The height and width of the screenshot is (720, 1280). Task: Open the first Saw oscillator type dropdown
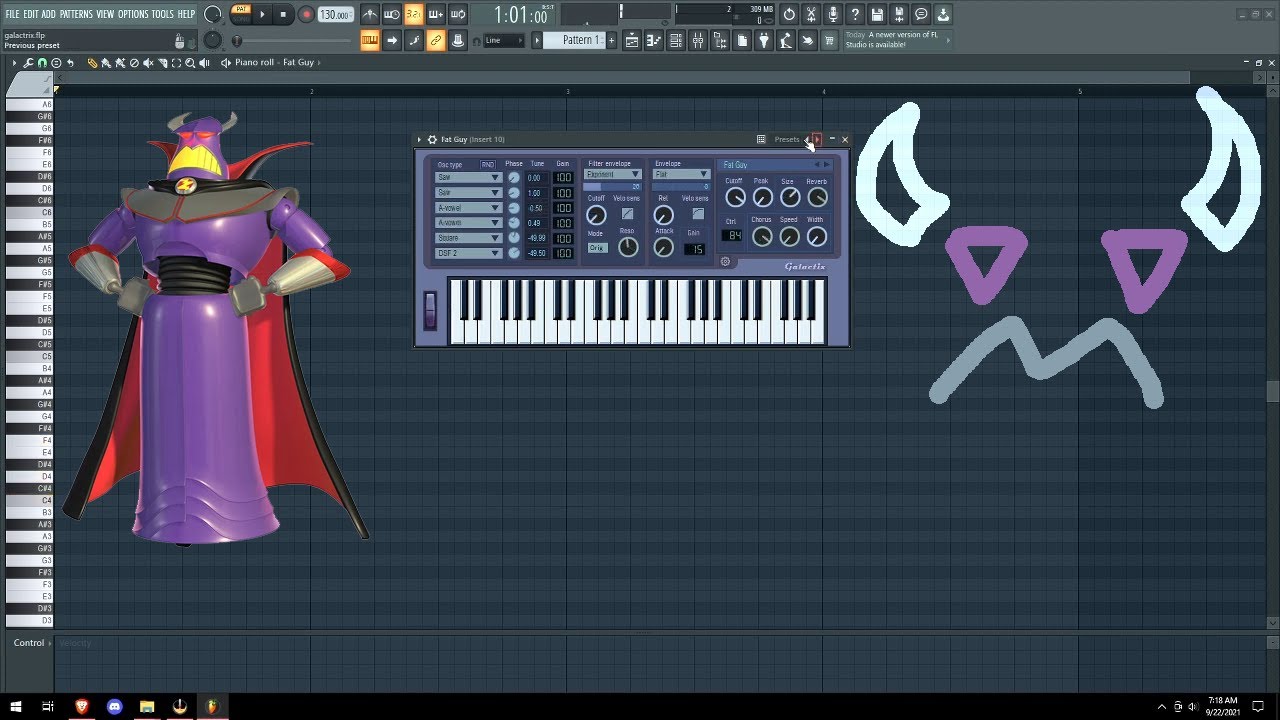tap(469, 177)
